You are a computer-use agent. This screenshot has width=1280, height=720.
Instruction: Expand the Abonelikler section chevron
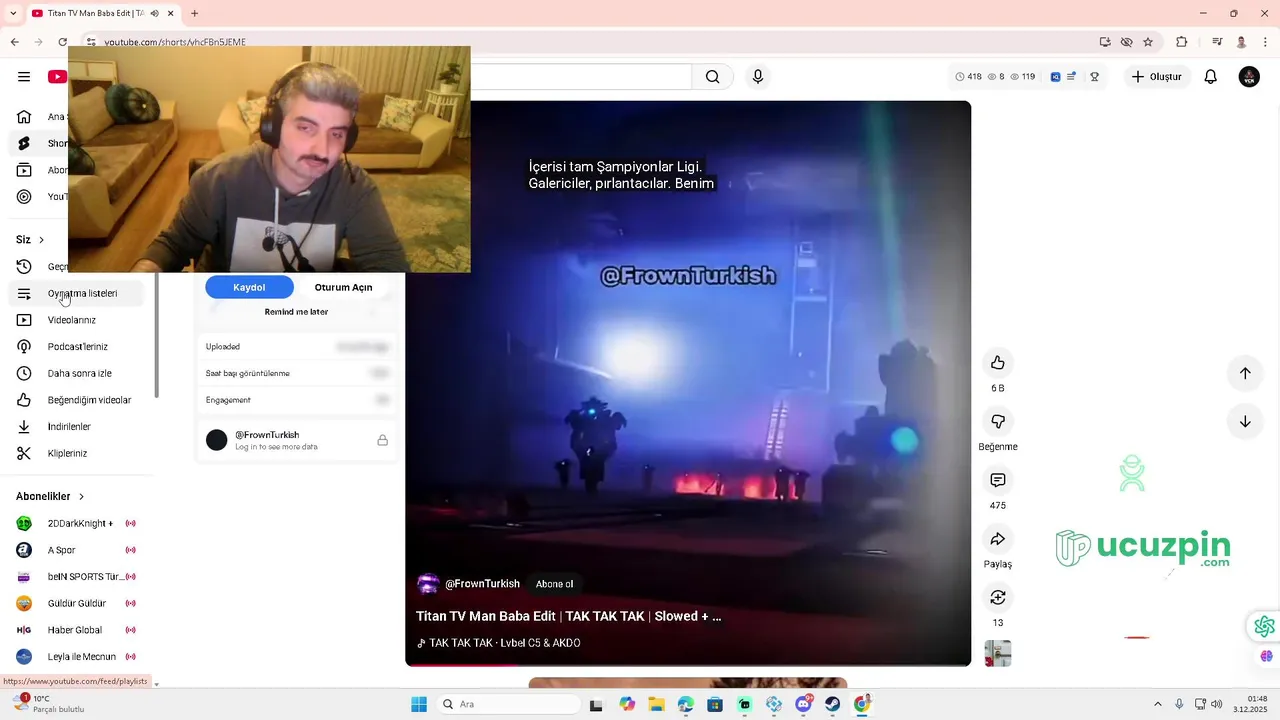(x=81, y=497)
